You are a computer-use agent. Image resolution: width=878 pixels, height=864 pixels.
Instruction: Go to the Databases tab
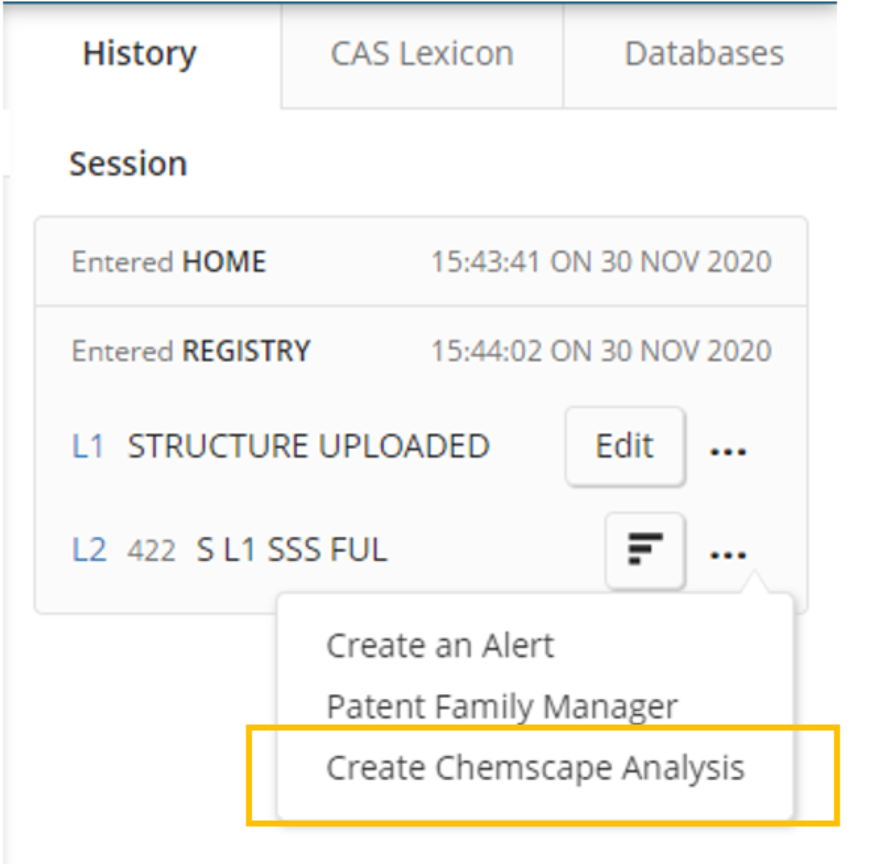(x=703, y=54)
